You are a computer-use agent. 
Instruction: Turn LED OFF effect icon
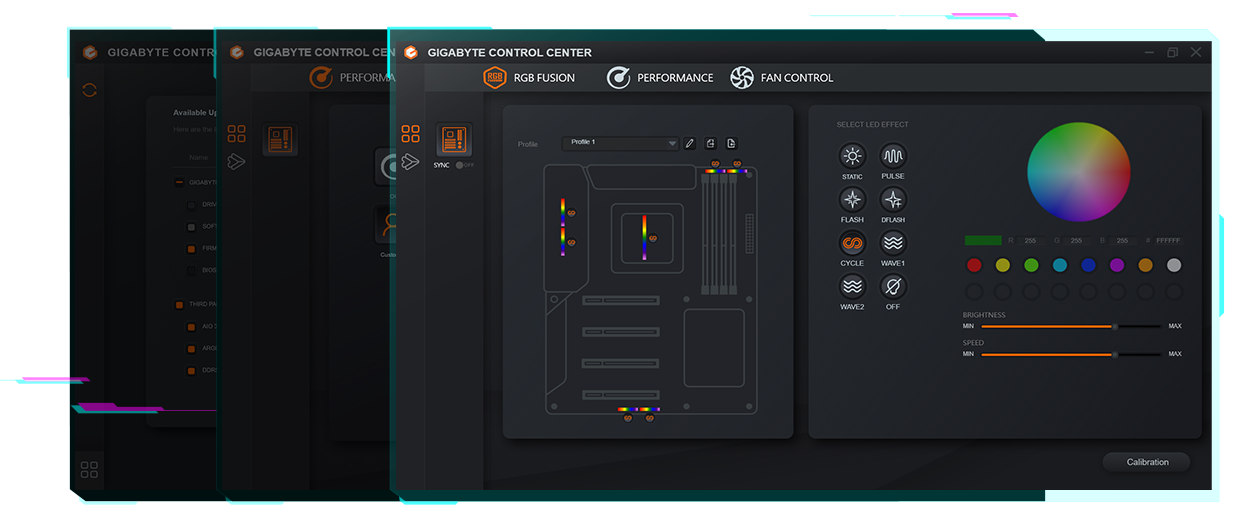pos(893,286)
